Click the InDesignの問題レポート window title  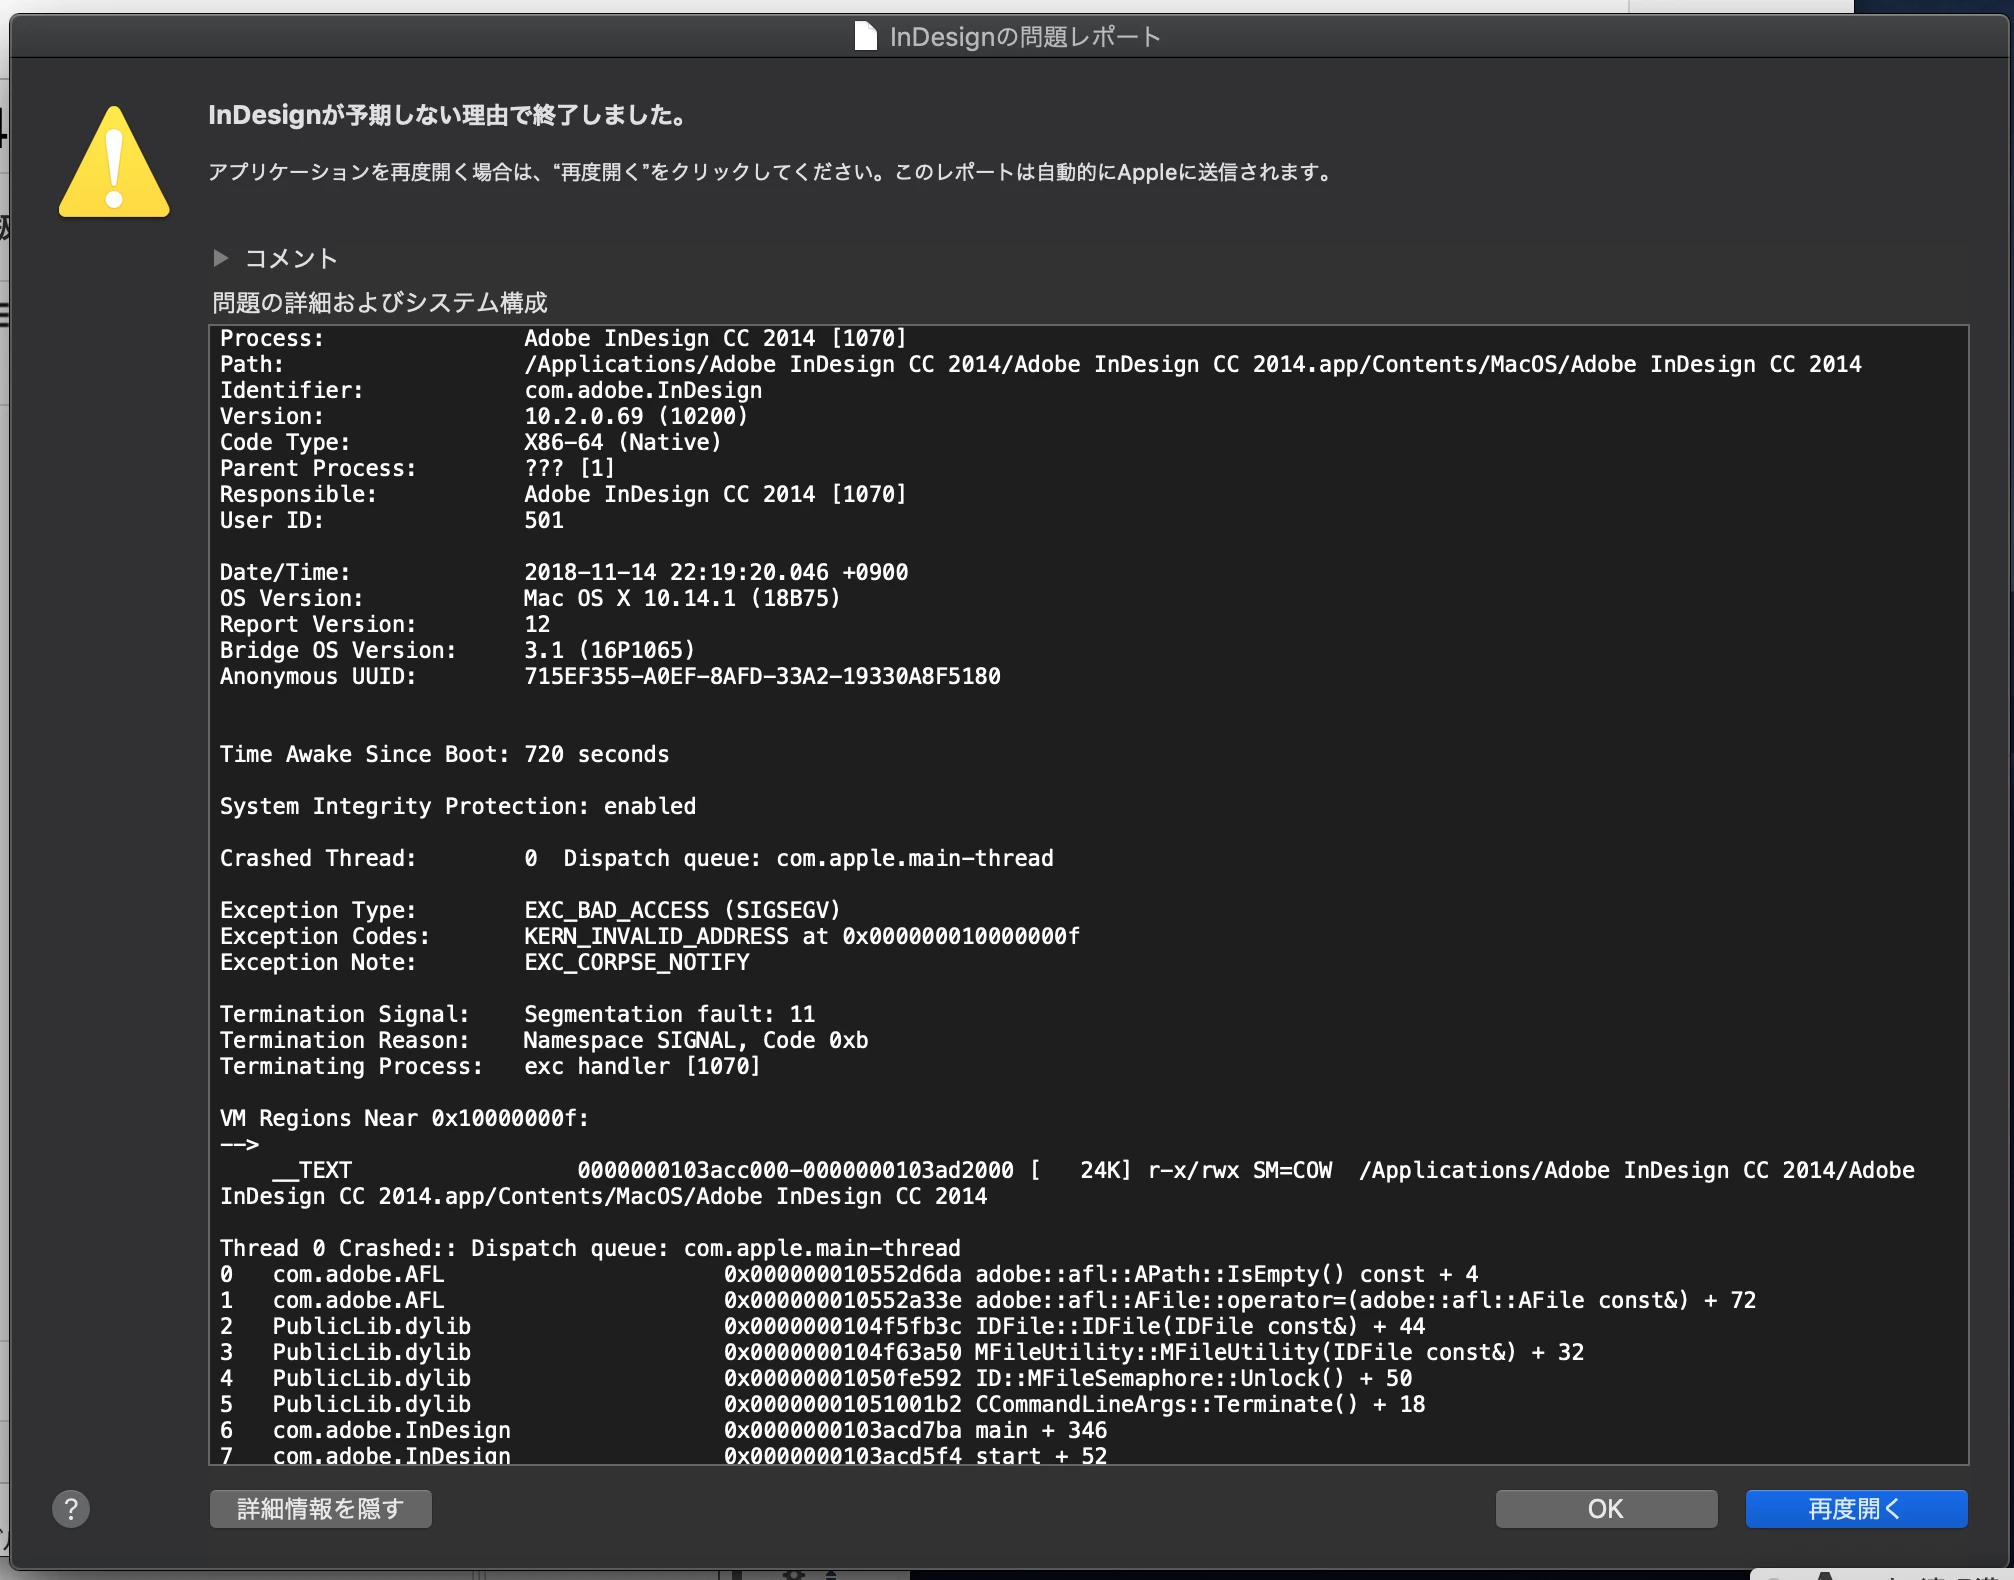click(1024, 37)
